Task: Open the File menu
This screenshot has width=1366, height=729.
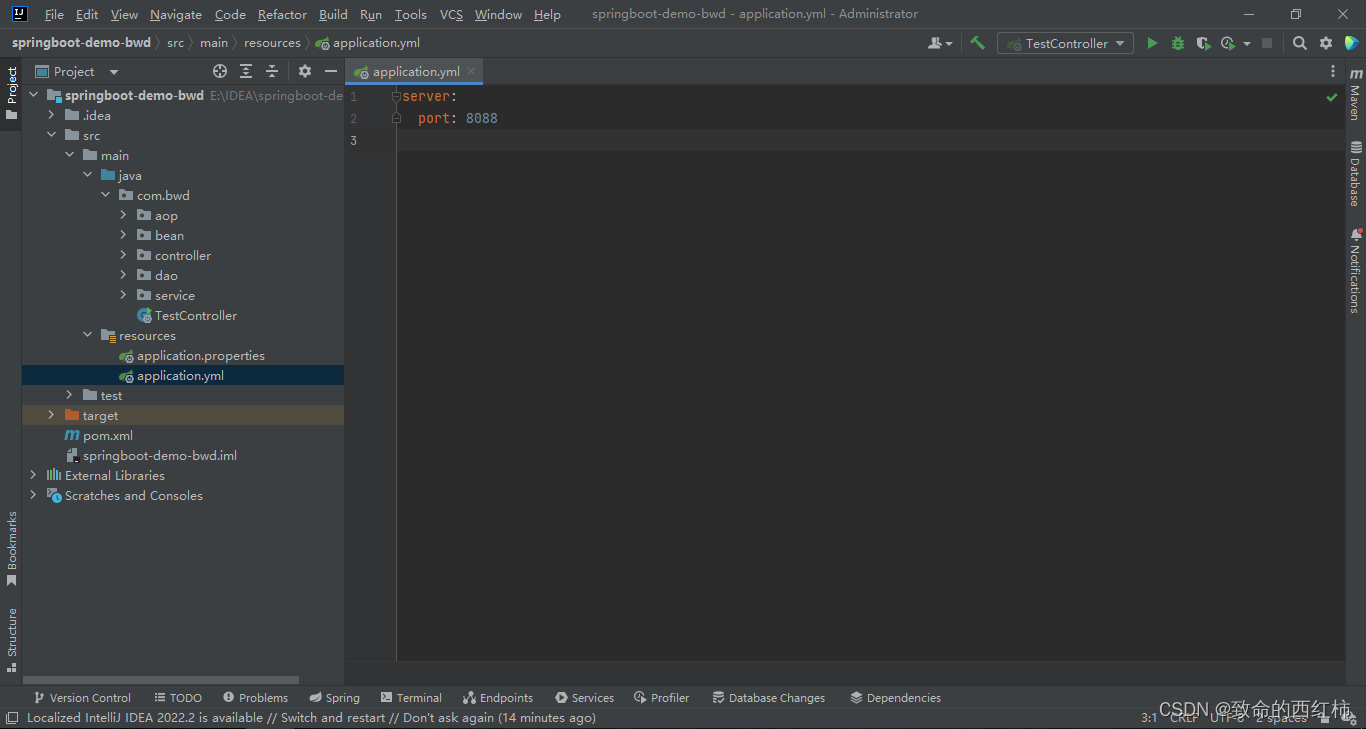Action: point(54,14)
